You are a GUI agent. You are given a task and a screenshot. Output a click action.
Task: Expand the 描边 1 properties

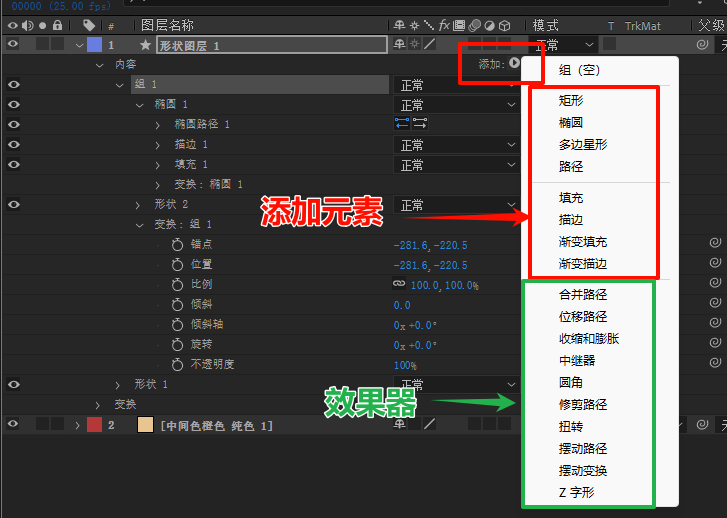point(158,145)
